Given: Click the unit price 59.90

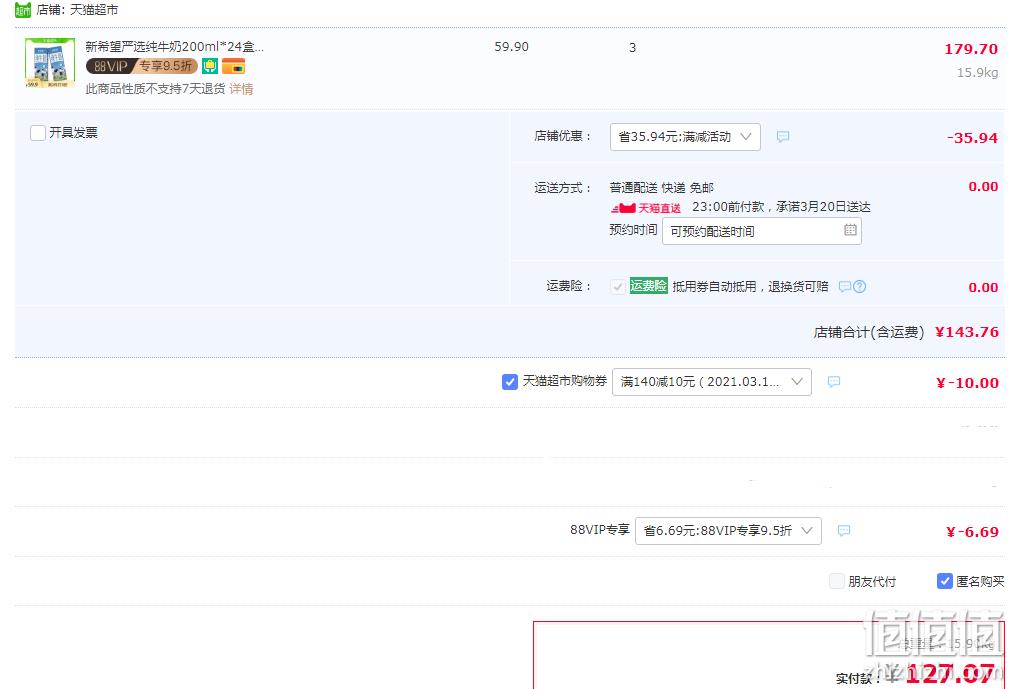Looking at the screenshot, I should (x=512, y=47).
